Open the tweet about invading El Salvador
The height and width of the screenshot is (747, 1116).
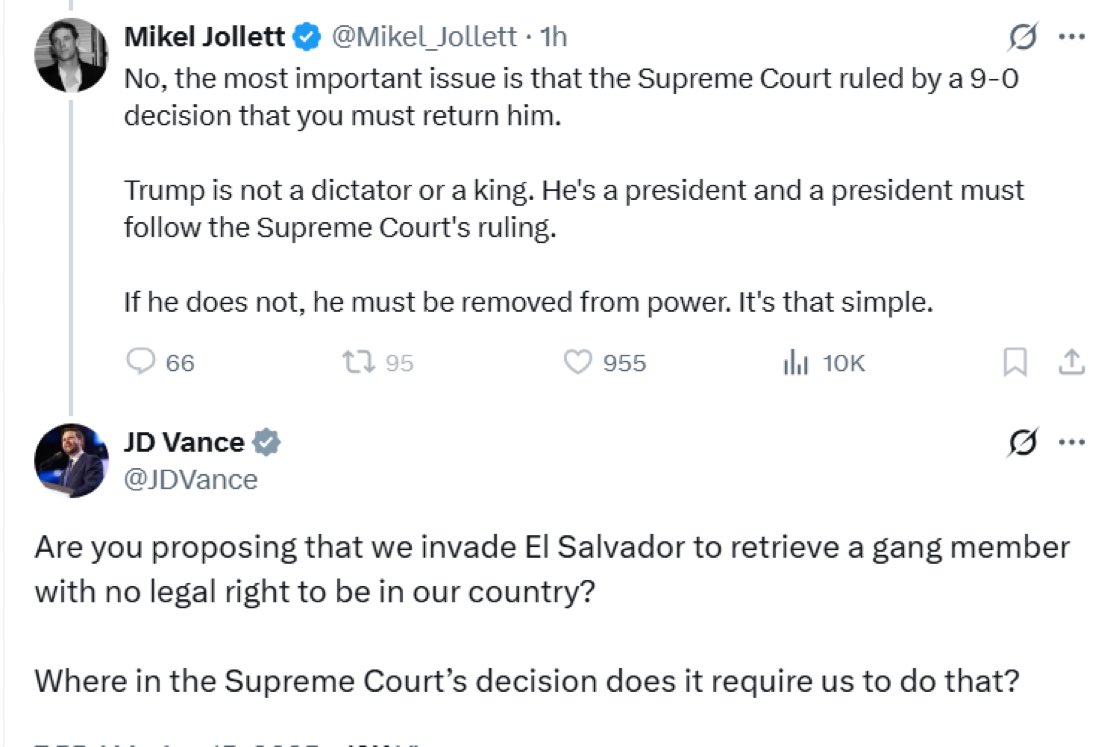coord(550,613)
